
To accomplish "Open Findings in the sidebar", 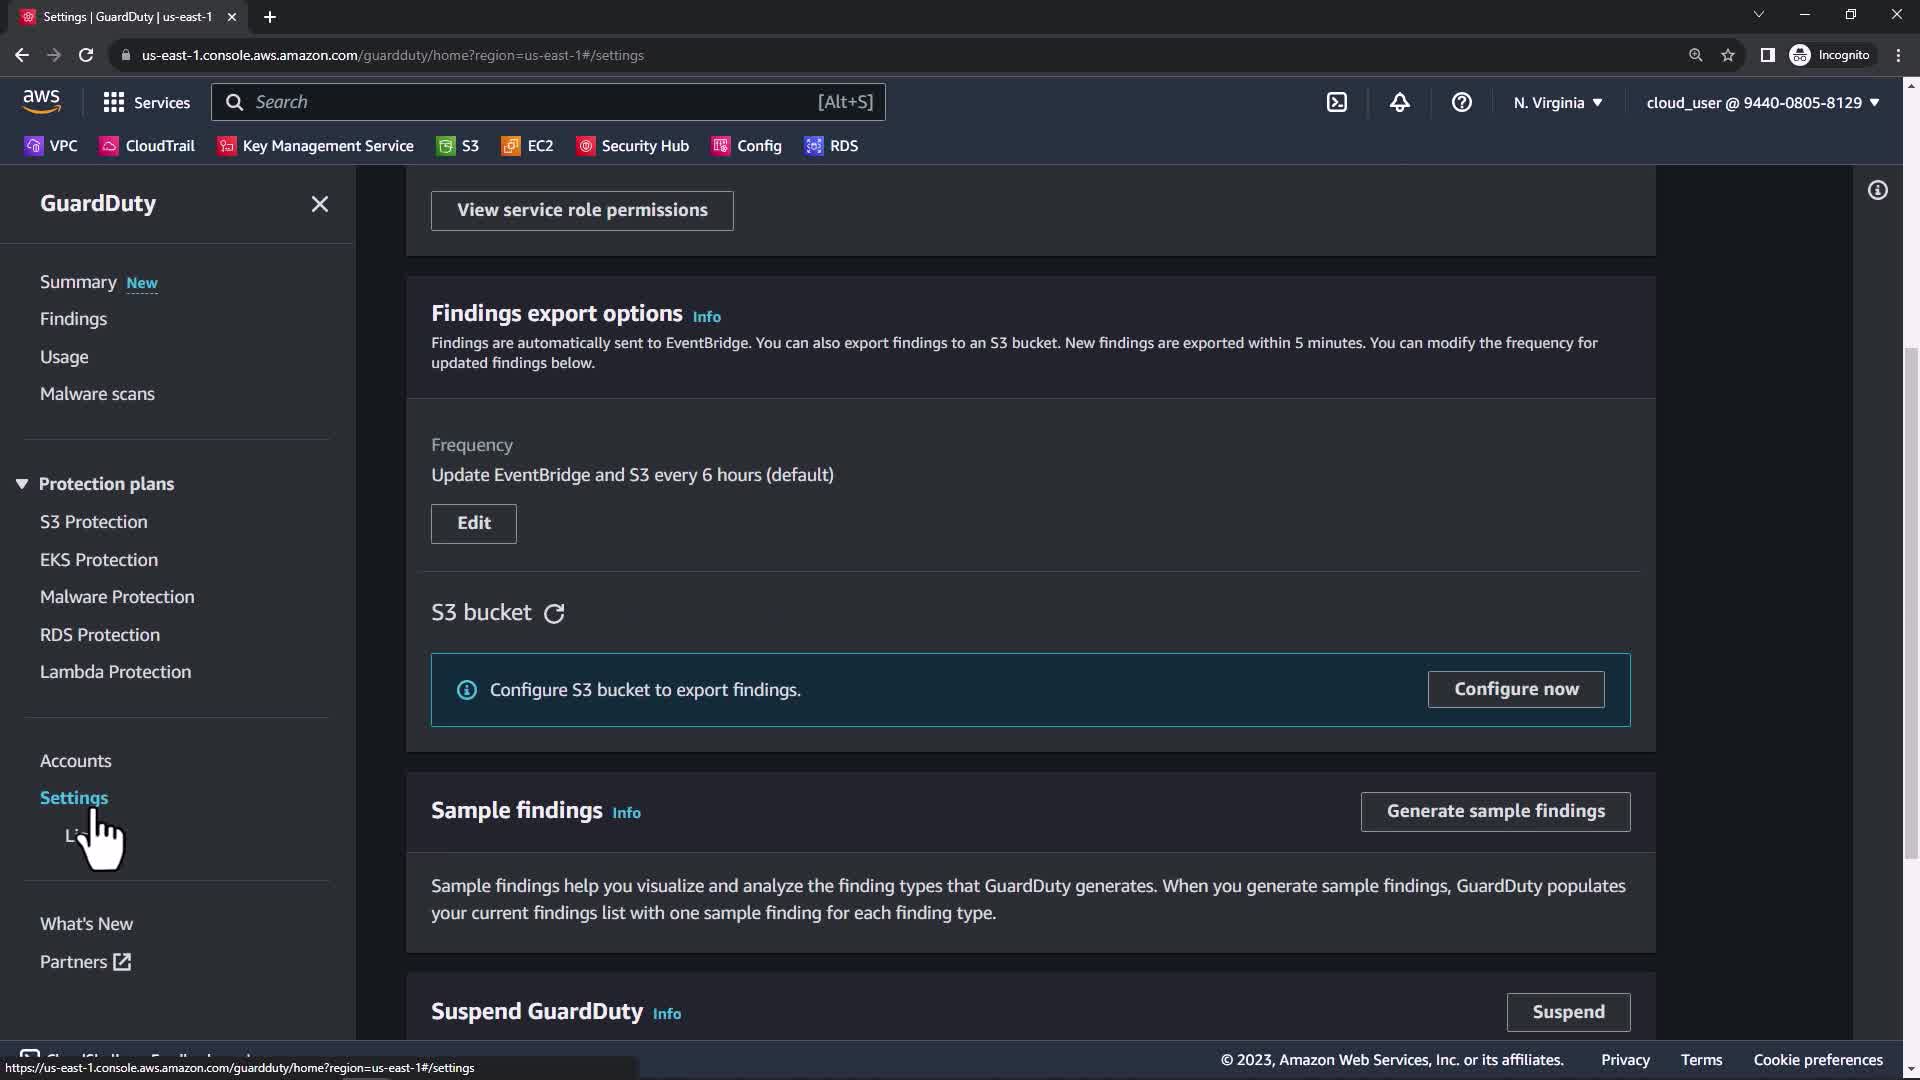I will [x=73, y=319].
